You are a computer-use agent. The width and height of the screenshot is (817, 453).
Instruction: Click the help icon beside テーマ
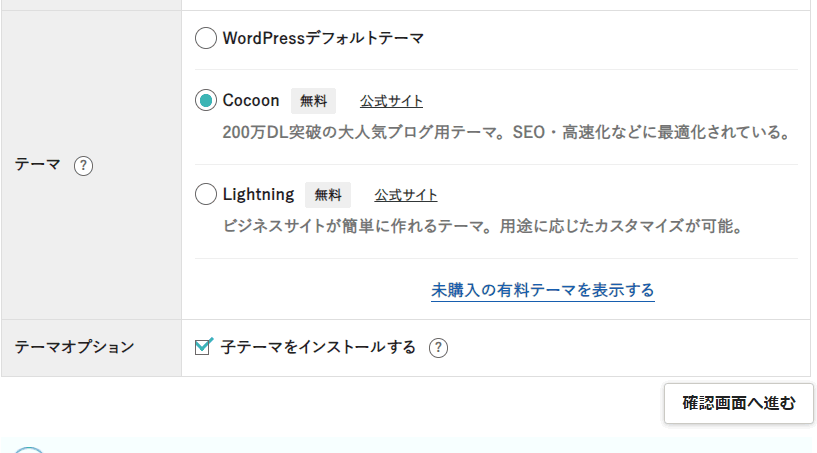tap(84, 165)
